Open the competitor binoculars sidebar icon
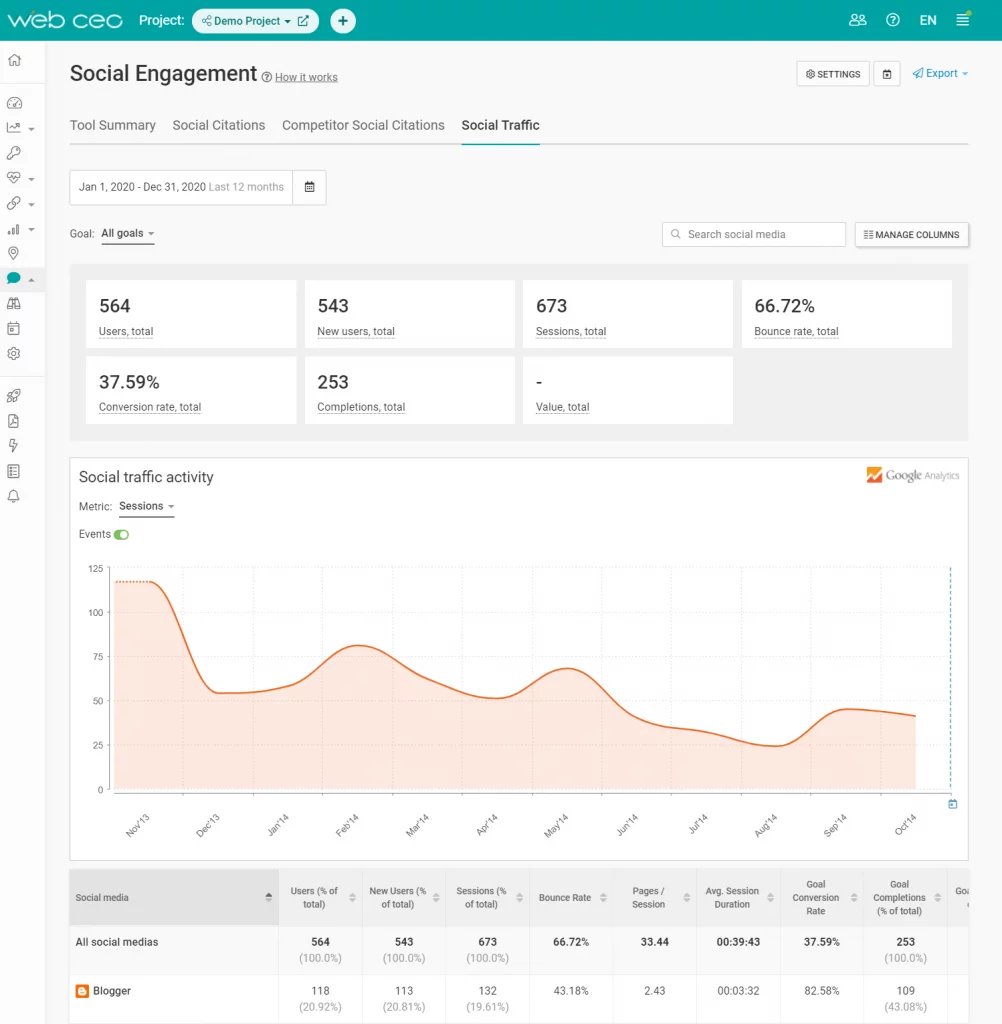This screenshot has height=1024, width=1002. pyautogui.click(x=13, y=304)
